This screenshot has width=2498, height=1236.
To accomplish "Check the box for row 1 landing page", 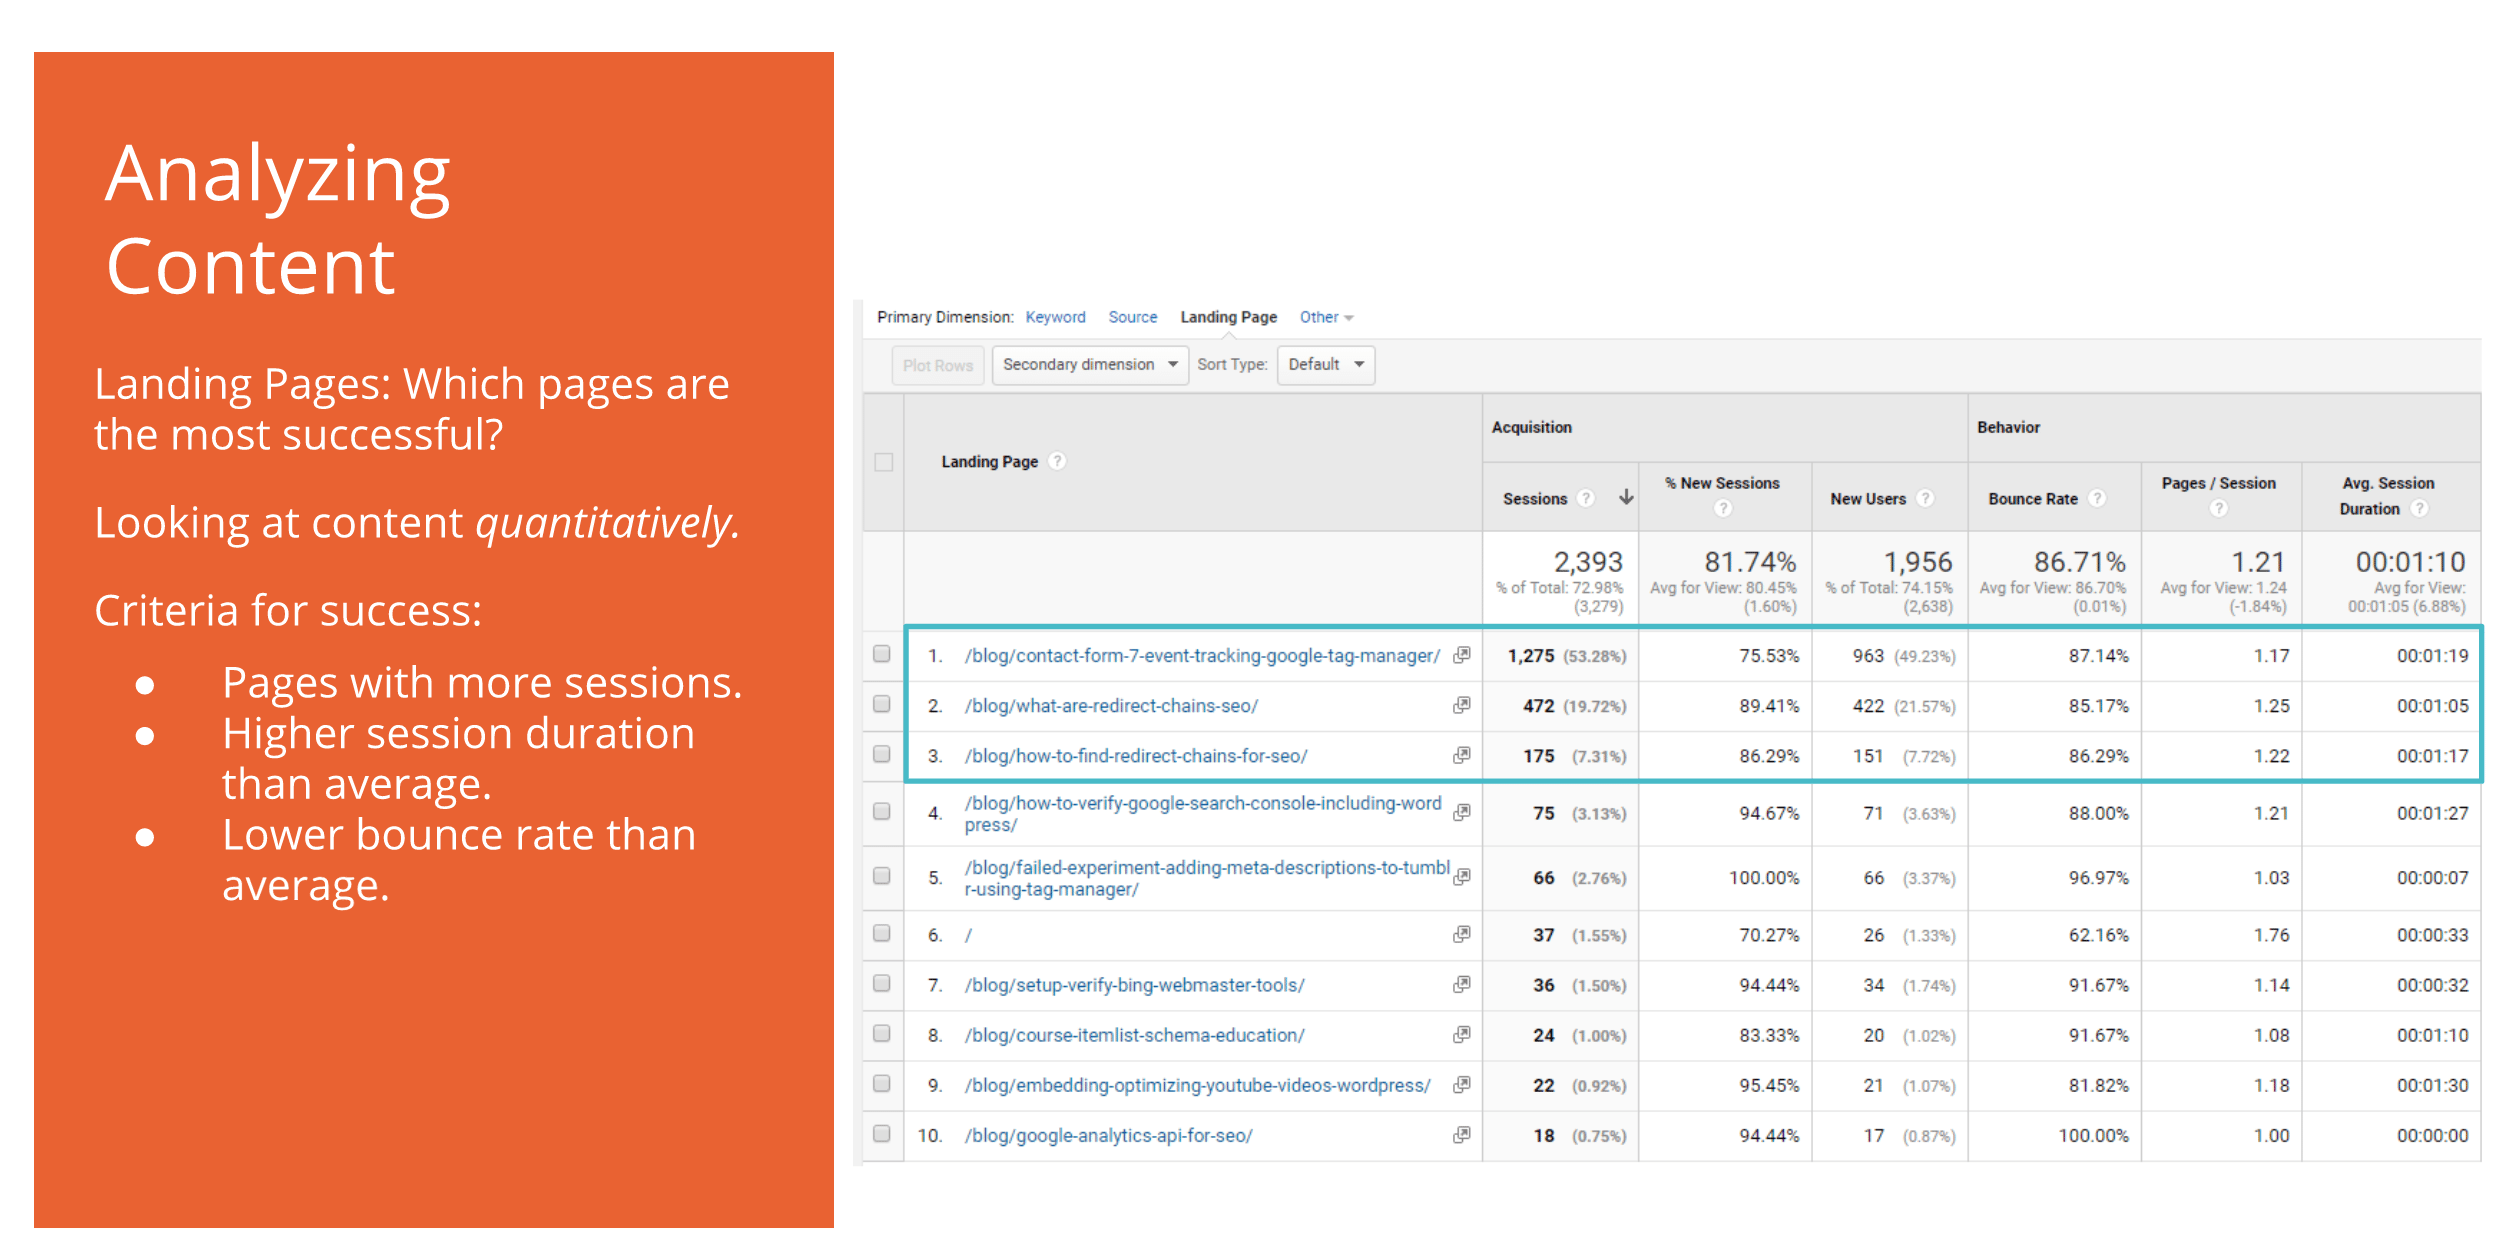I will point(881,654).
